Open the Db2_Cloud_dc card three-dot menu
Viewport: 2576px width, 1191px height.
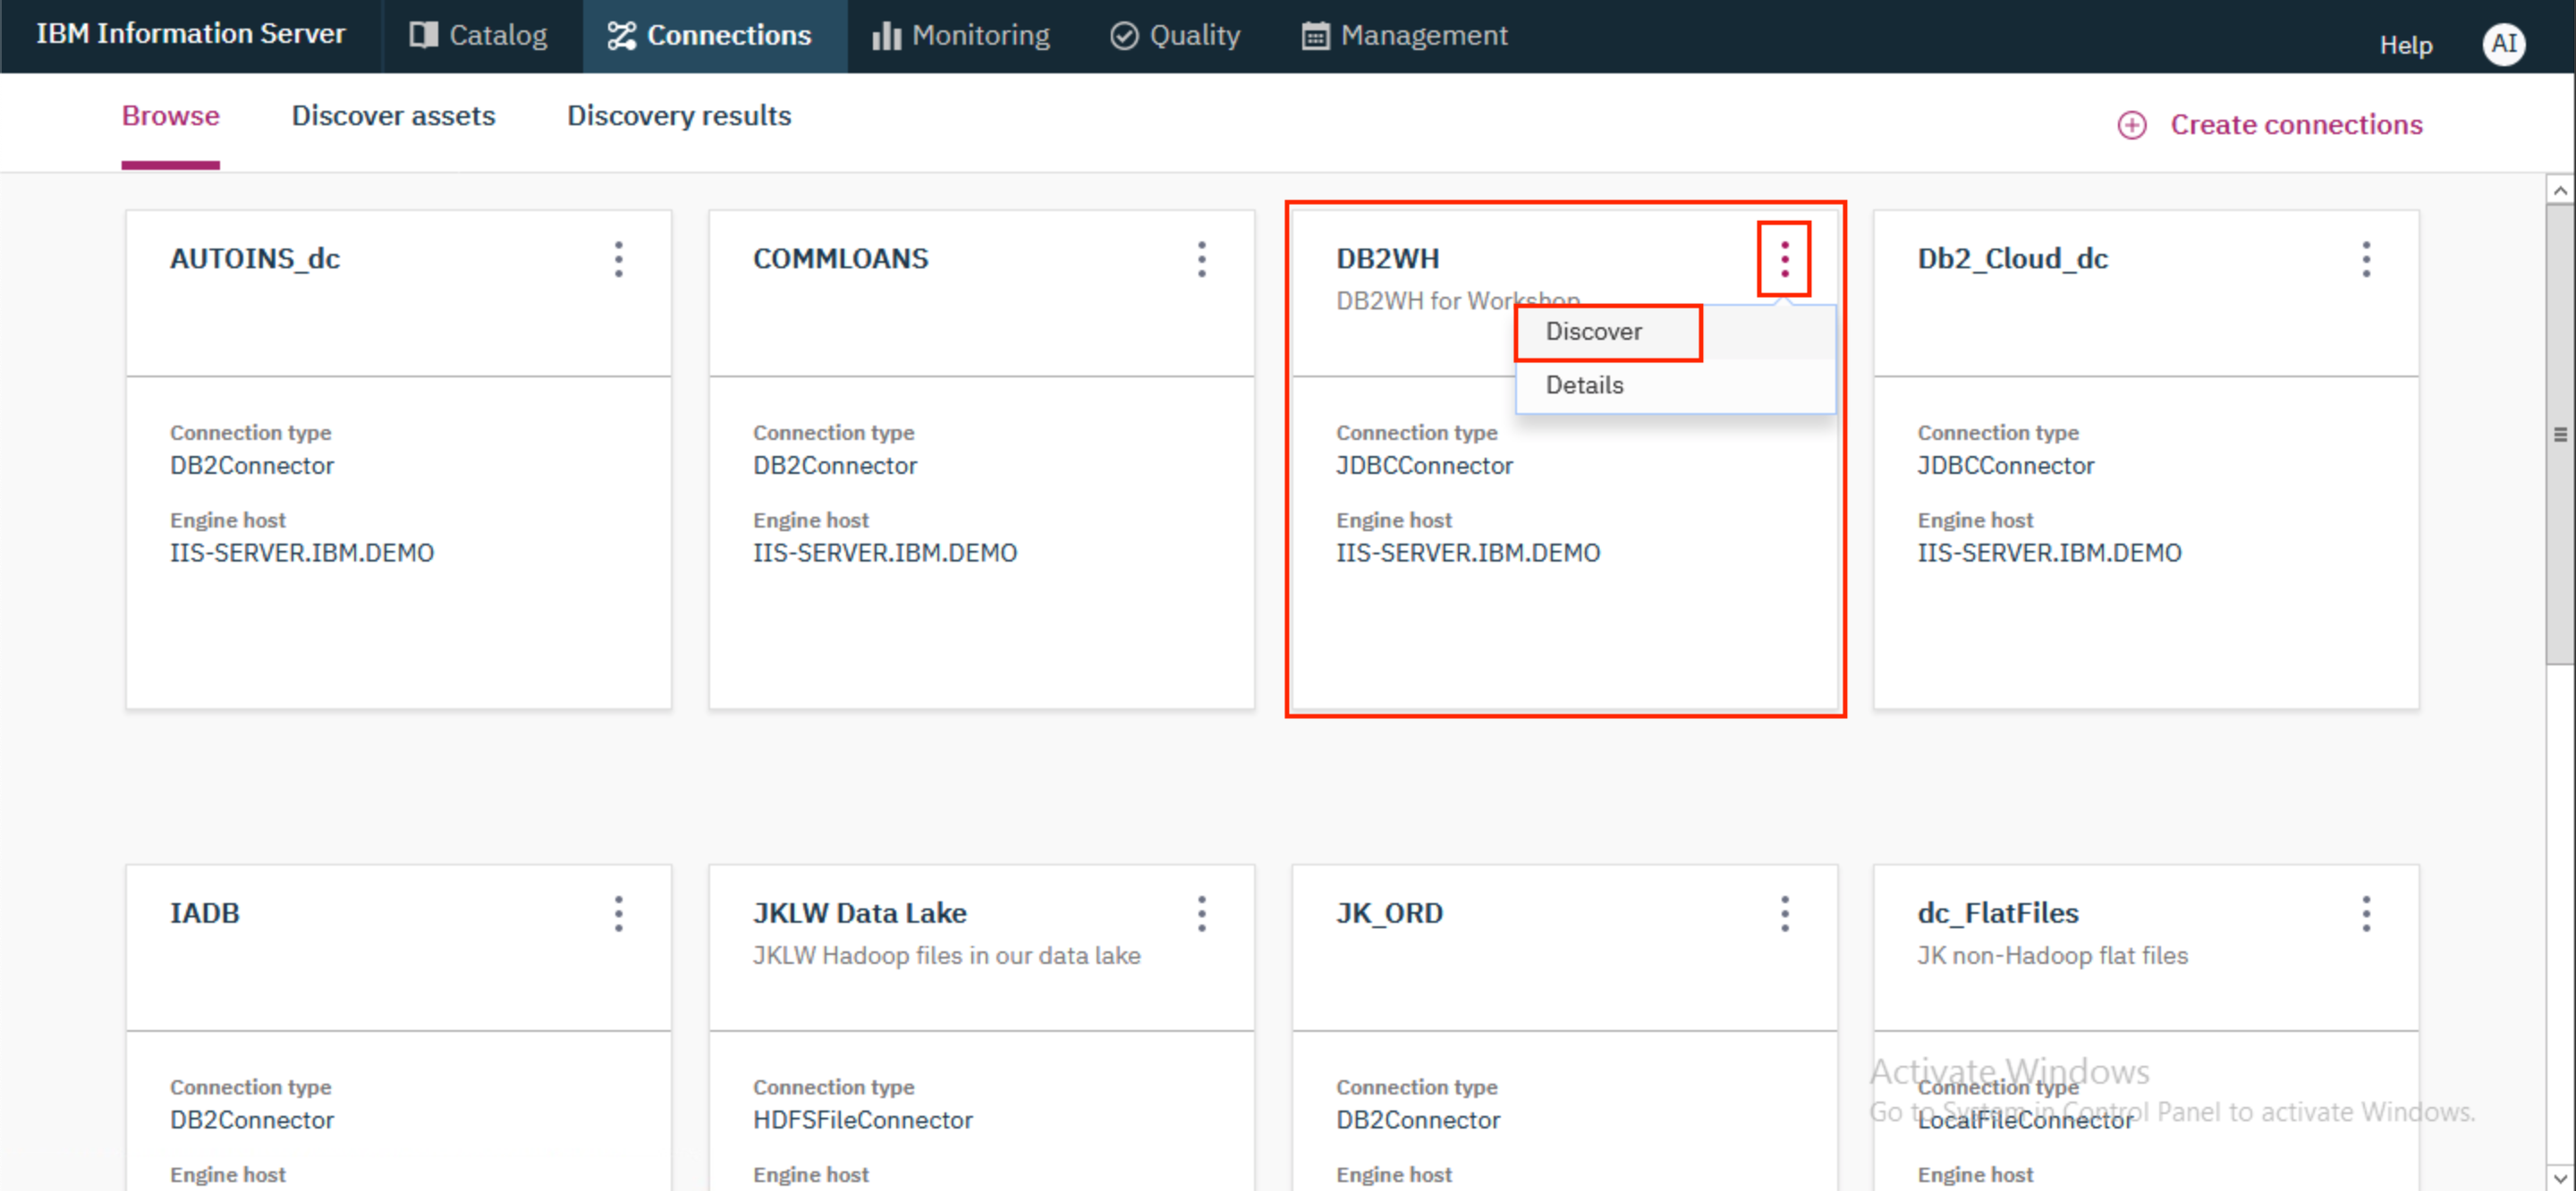(x=2366, y=259)
